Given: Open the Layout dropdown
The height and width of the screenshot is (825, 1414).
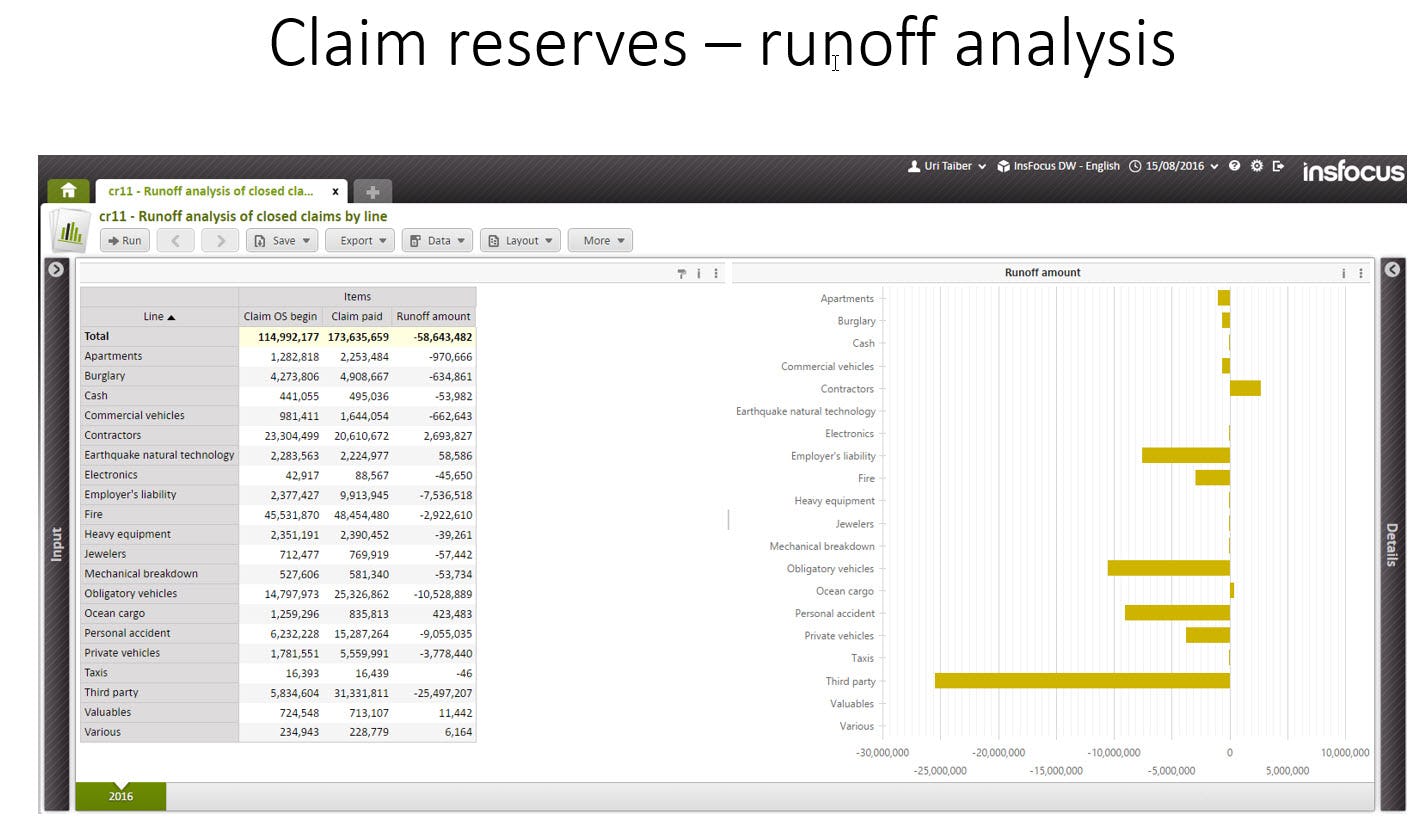Looking at the screenshot, I should point(520,240).
